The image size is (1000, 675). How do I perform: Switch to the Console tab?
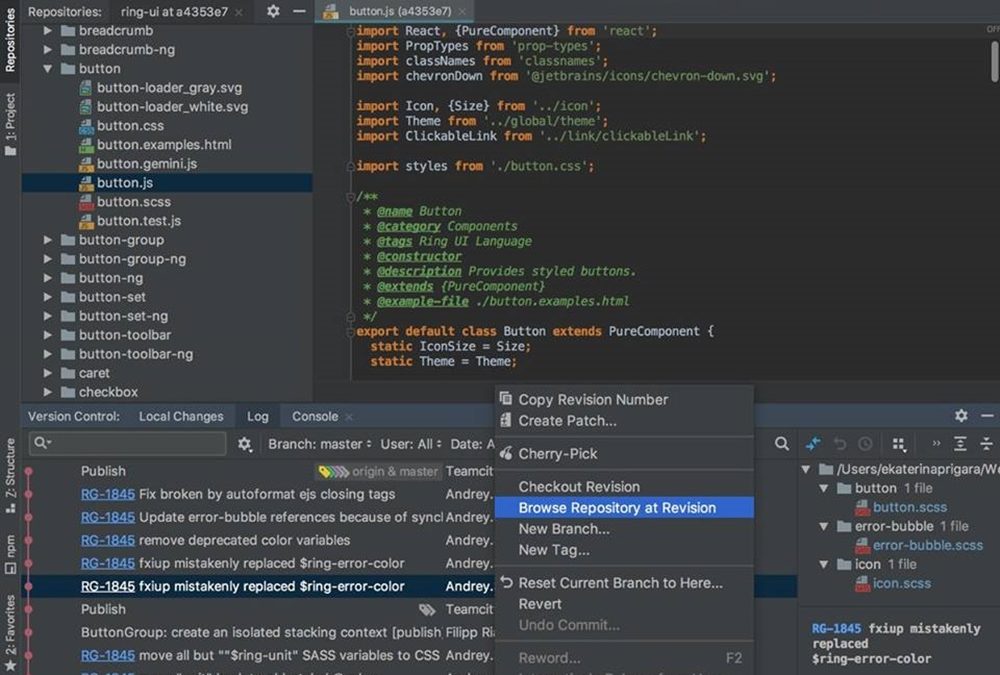click(315, 417)
